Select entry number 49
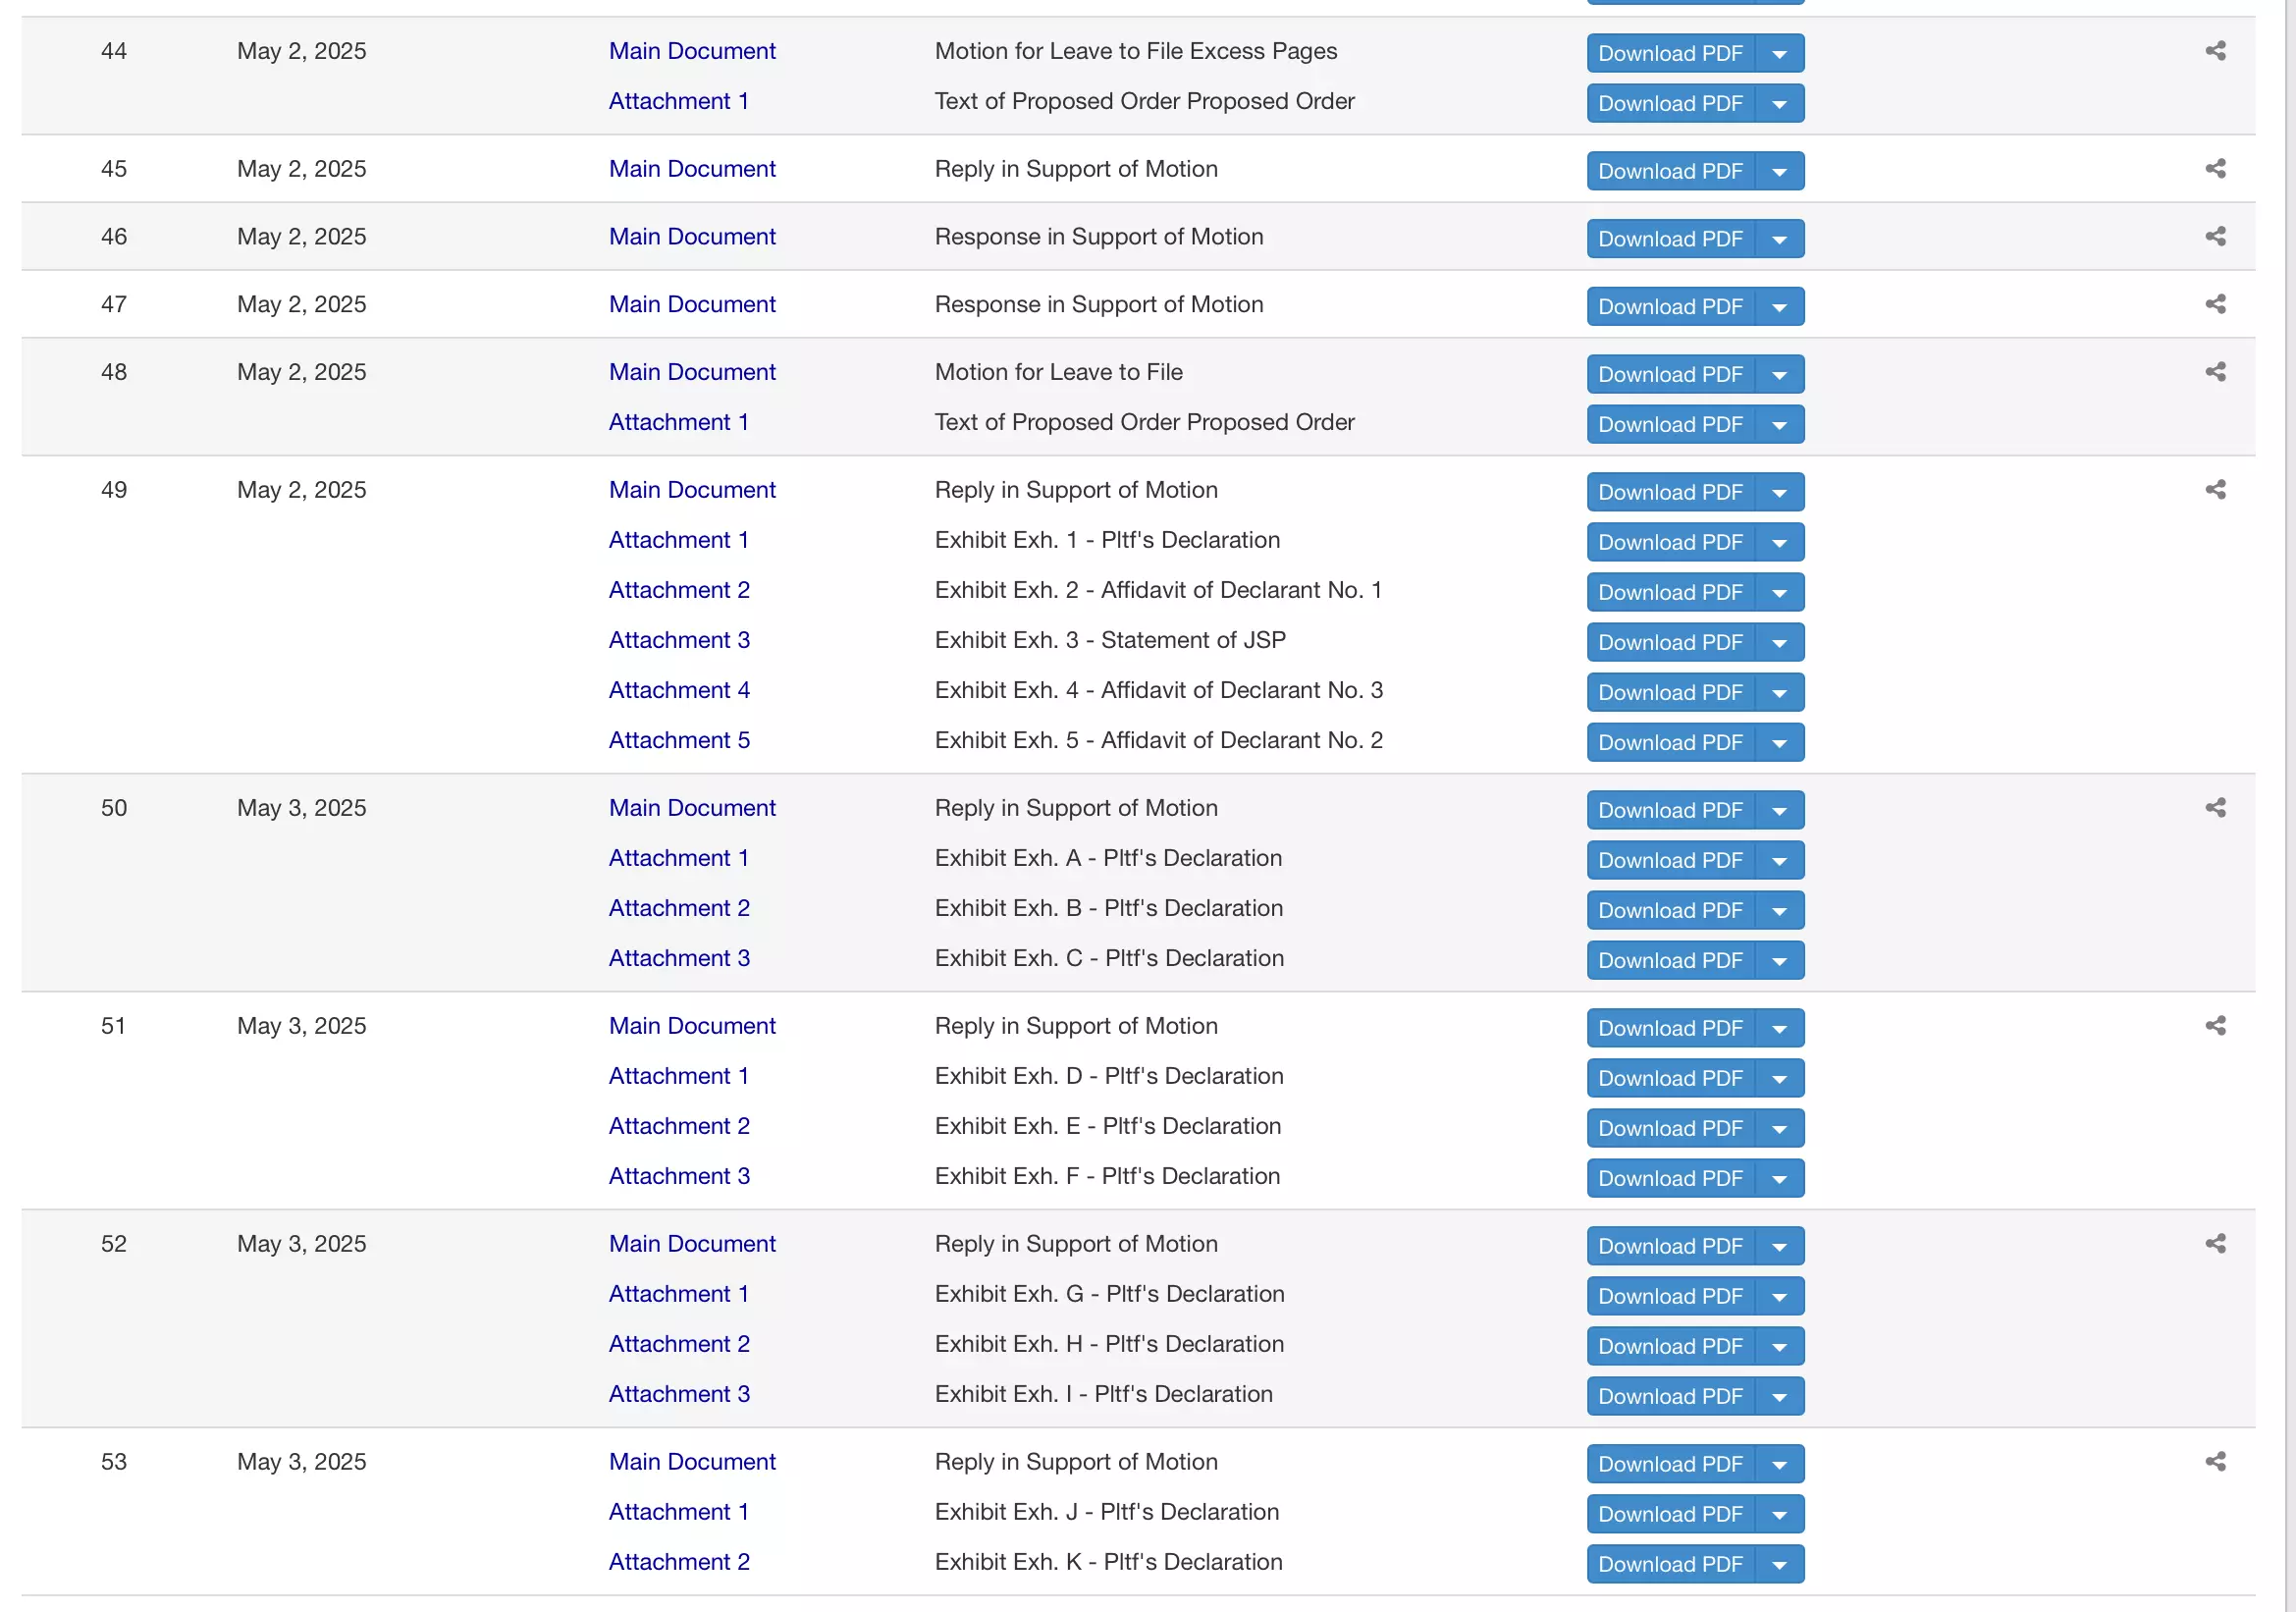 click(114, 491)
